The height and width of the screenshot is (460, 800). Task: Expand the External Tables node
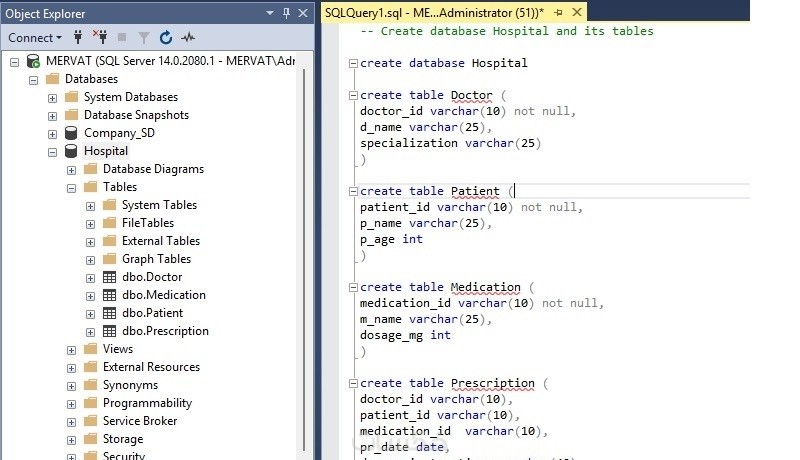point(90,242)
